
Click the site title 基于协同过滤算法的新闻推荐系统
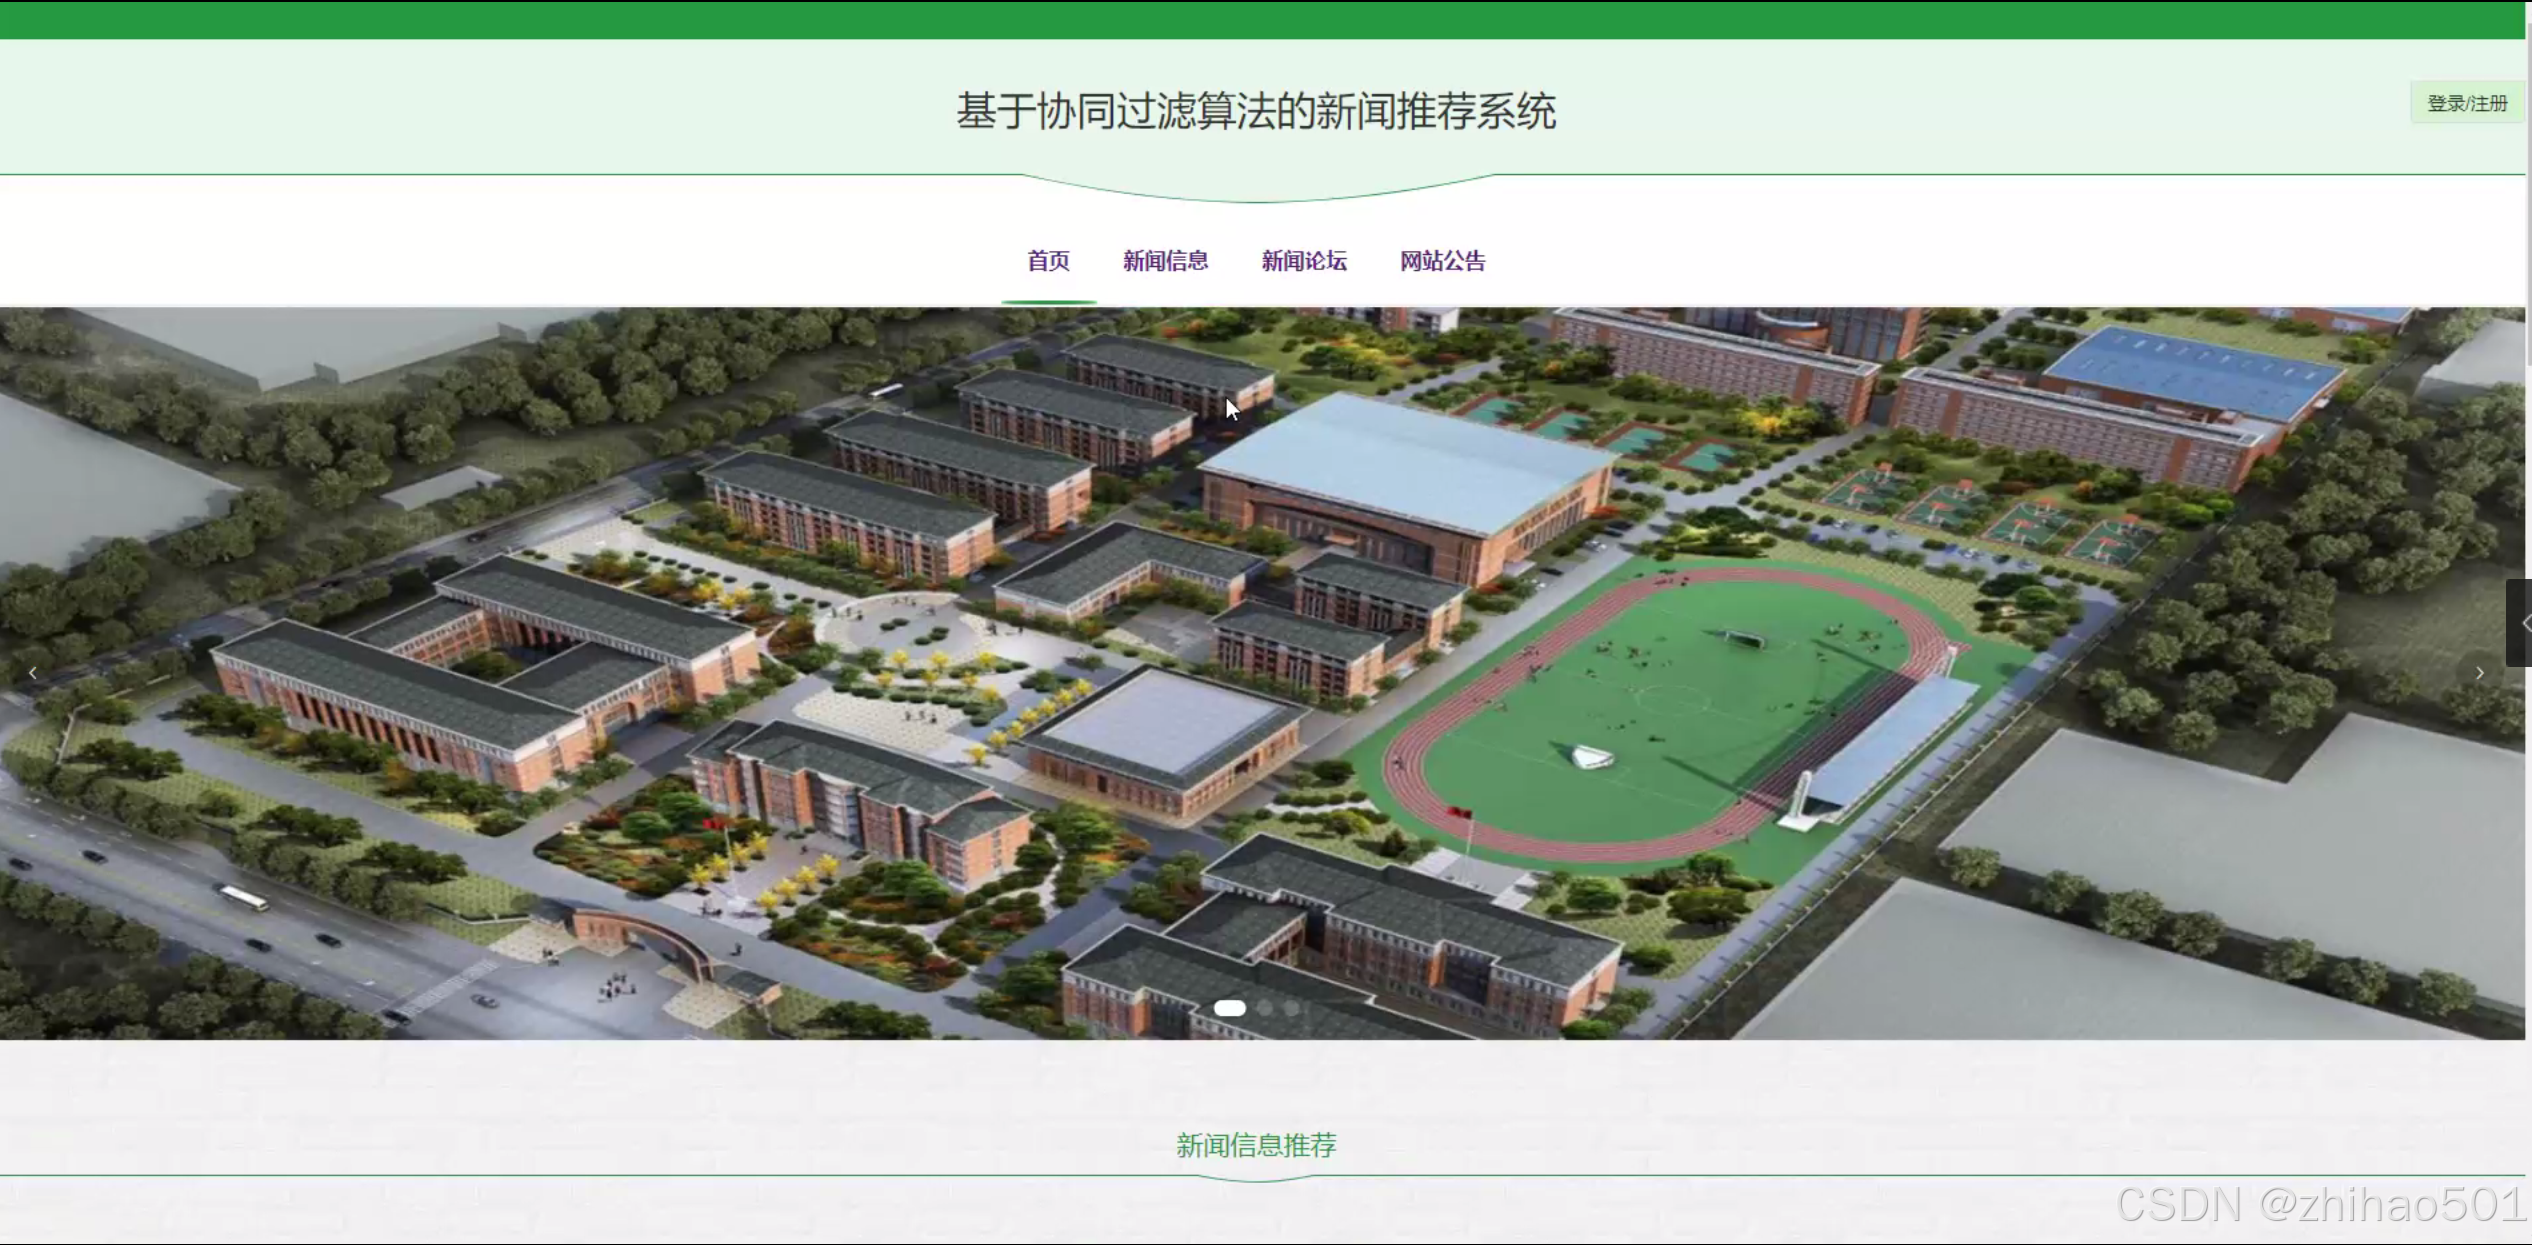point(1255,111)
